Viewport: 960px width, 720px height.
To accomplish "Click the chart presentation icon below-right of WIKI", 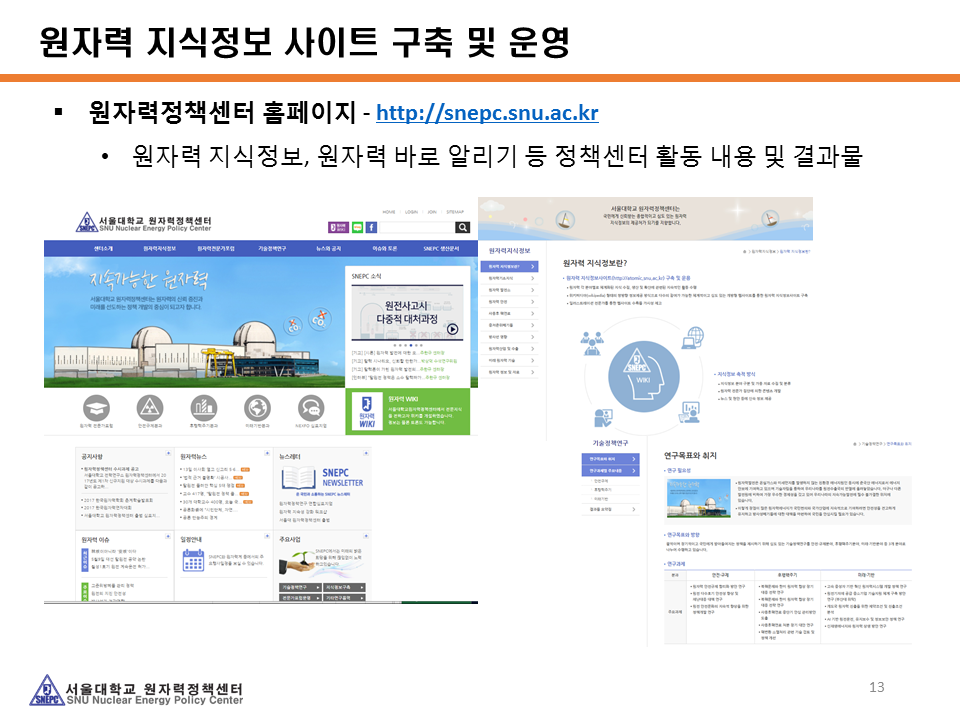I will (x=689, y=411).
